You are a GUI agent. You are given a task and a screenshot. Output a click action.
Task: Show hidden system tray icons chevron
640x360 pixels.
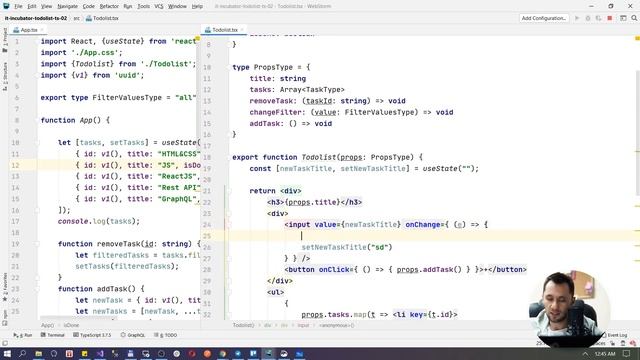585,354
